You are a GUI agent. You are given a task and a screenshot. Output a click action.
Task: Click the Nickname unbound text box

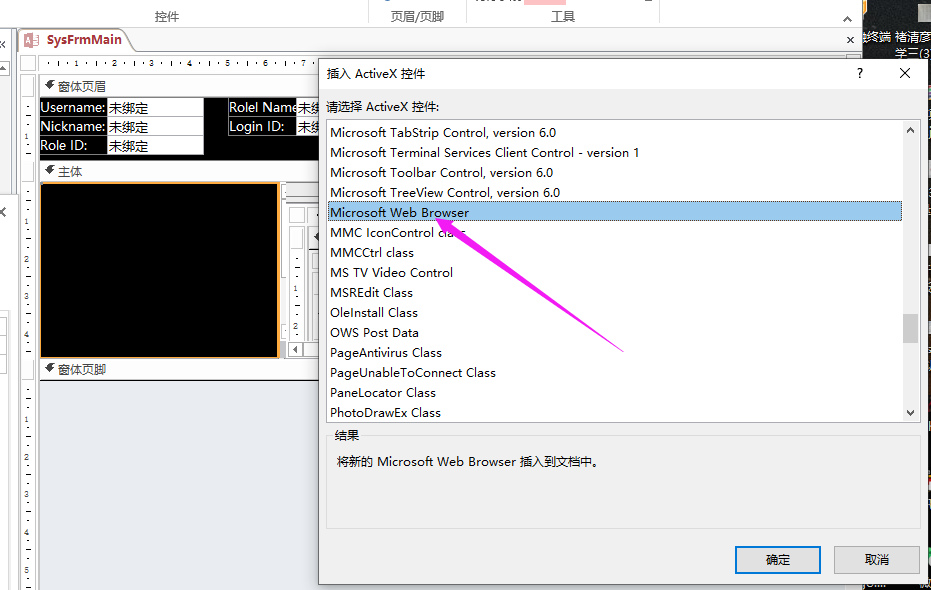[x=155, y=126]
